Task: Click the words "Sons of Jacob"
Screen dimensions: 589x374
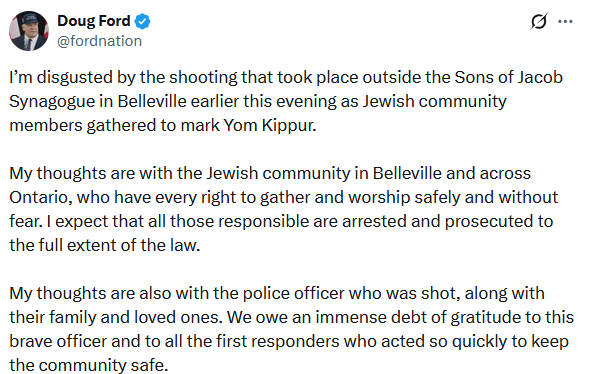Action: (x=509, y=77)
